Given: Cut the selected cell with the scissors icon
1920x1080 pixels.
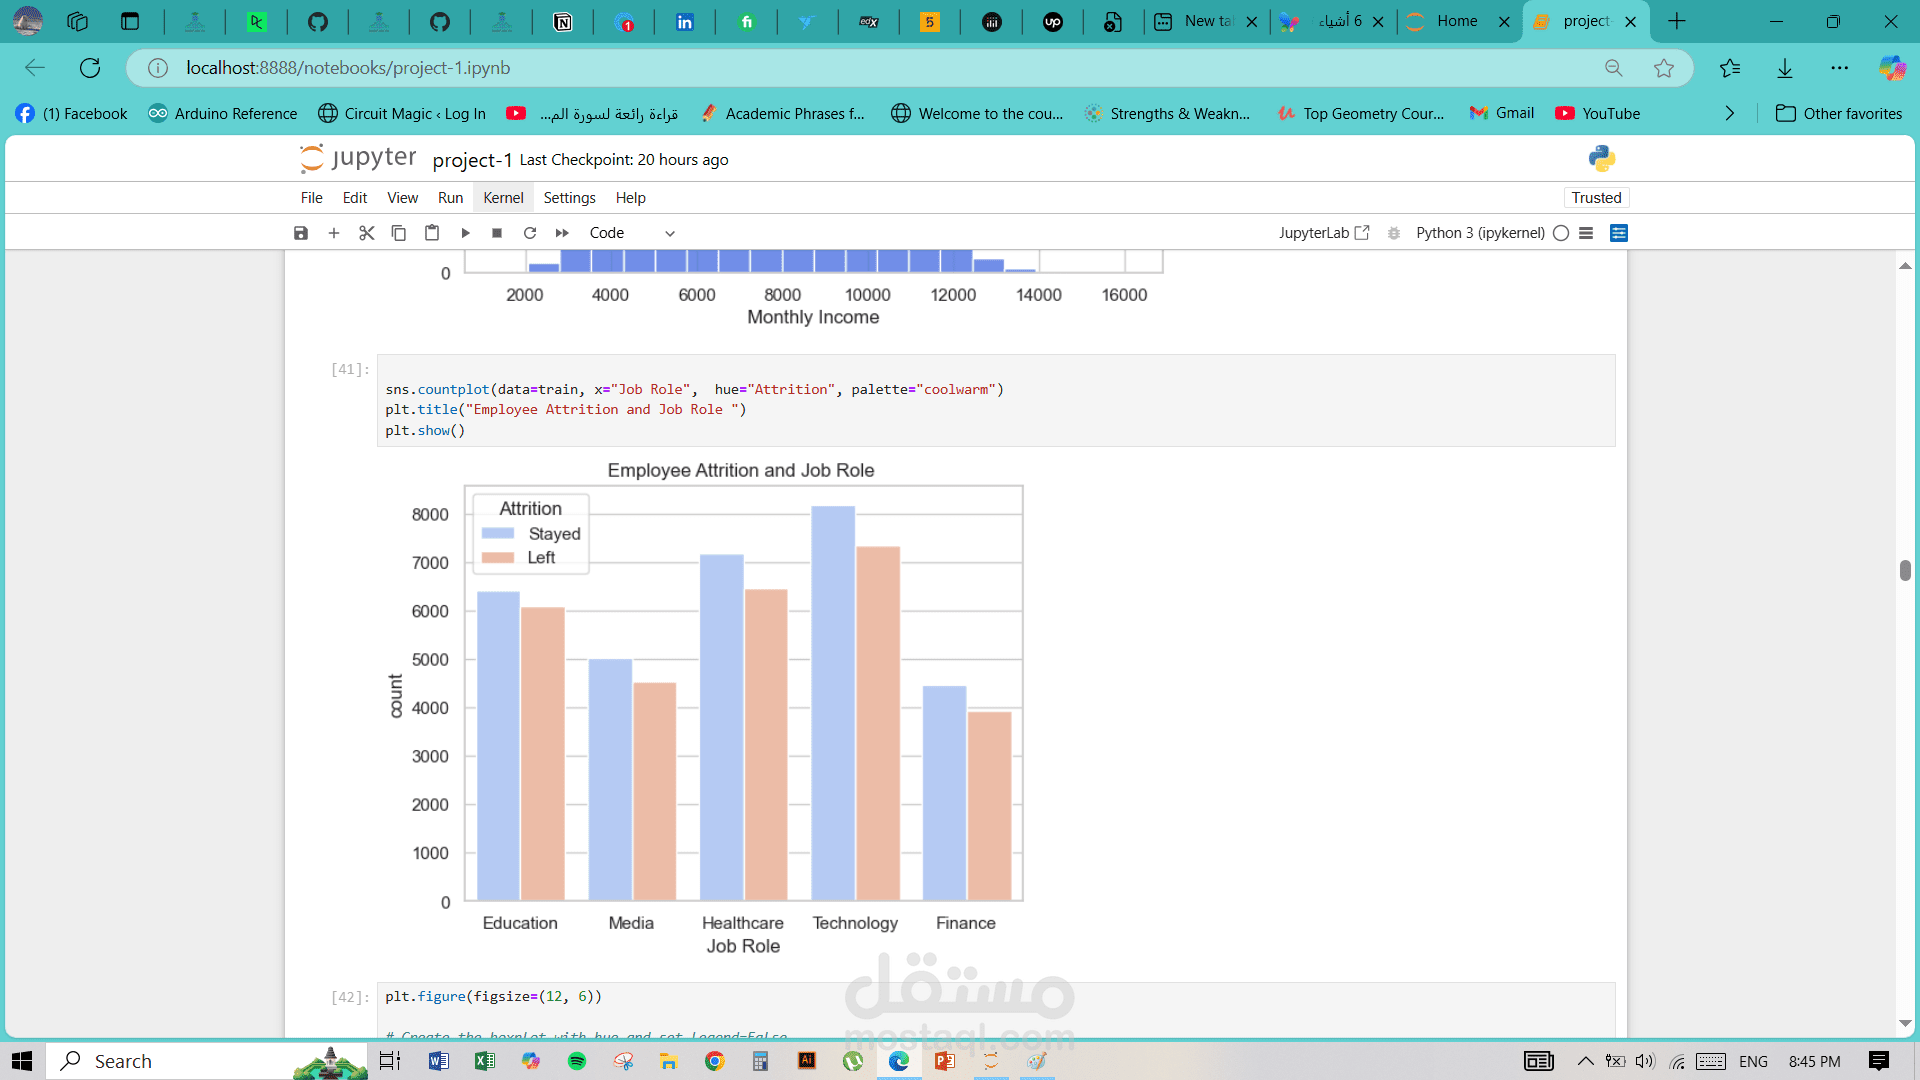Looking at the screenshot, I should [x=367, y=233].
